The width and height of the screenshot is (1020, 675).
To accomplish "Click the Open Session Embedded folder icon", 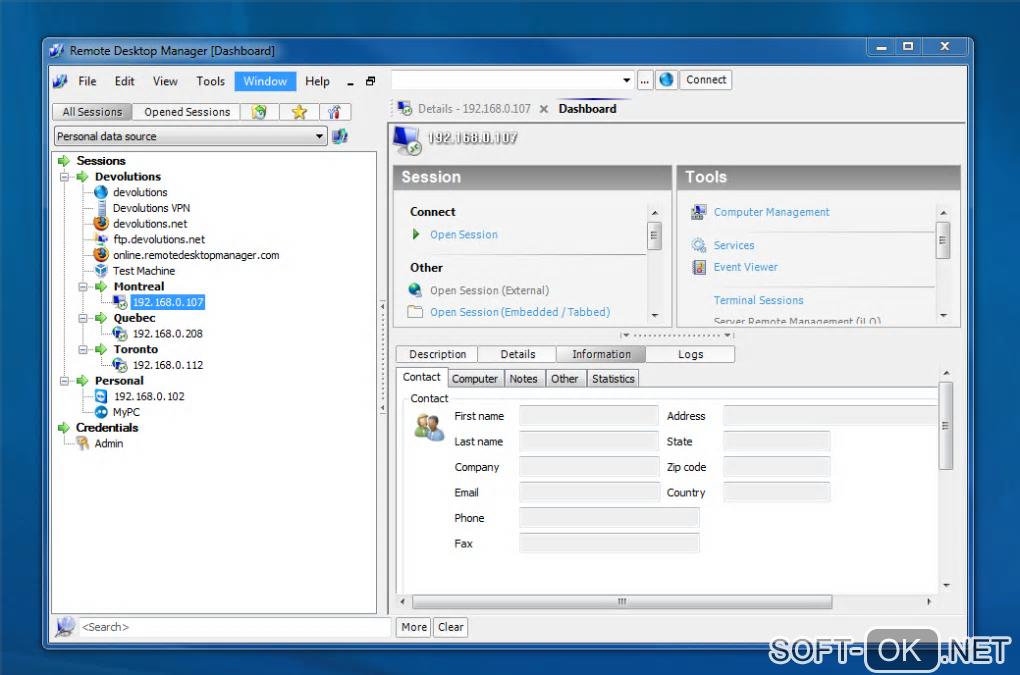I will pyautogui.click(x=415, y=312).
